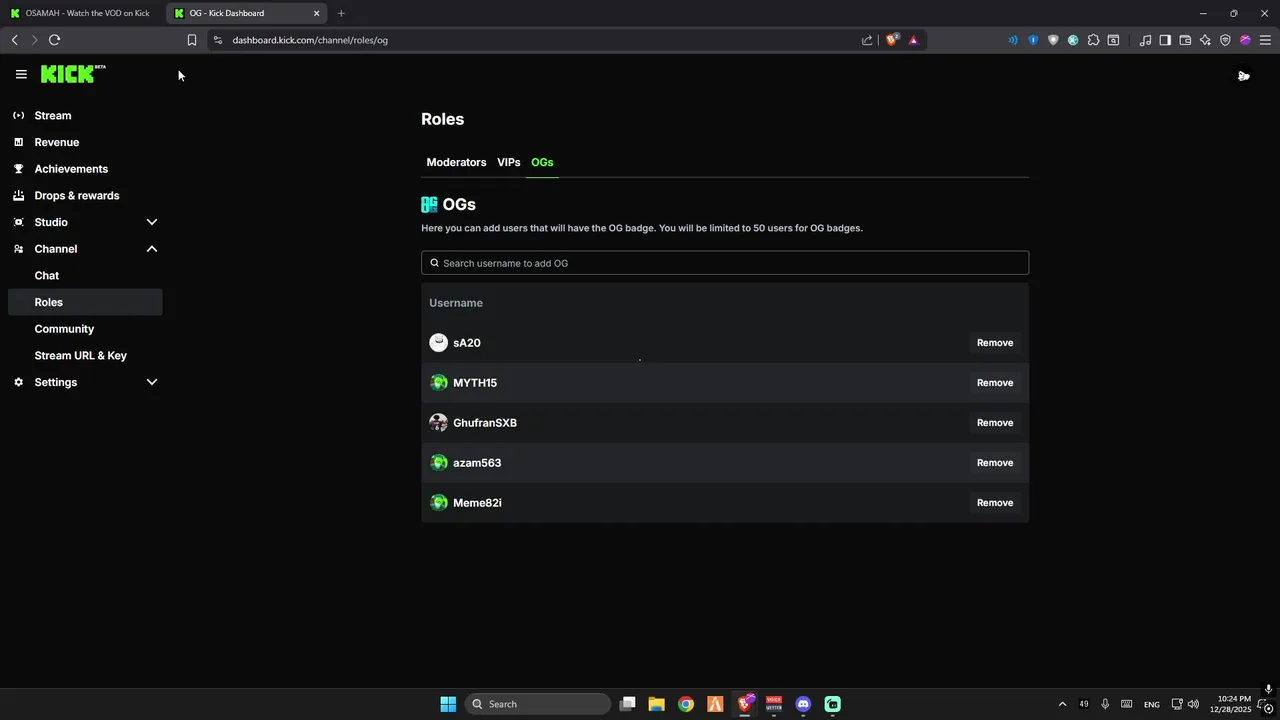Image resolution: width=1280 pixels, height=720 pixels.
Task: Launch Chrome from the taskbar
Action: coord(686,704)
